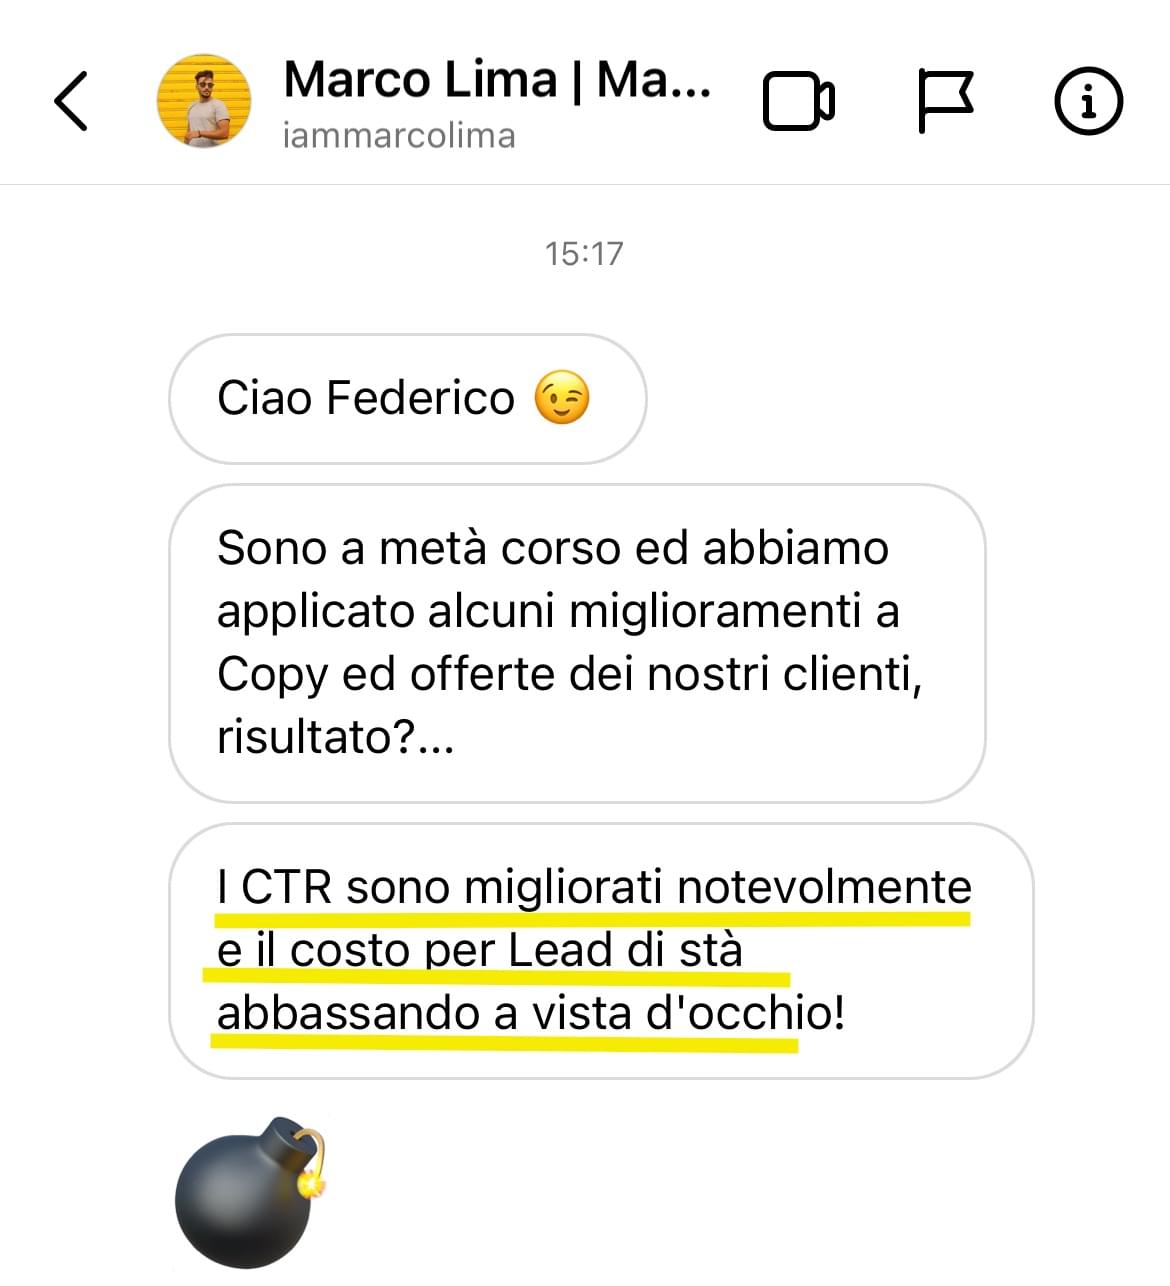The height and width of the screenshot is (1286, 1170).
Task: Open conversation info with the circled i icon
Action: (1089, 100)
